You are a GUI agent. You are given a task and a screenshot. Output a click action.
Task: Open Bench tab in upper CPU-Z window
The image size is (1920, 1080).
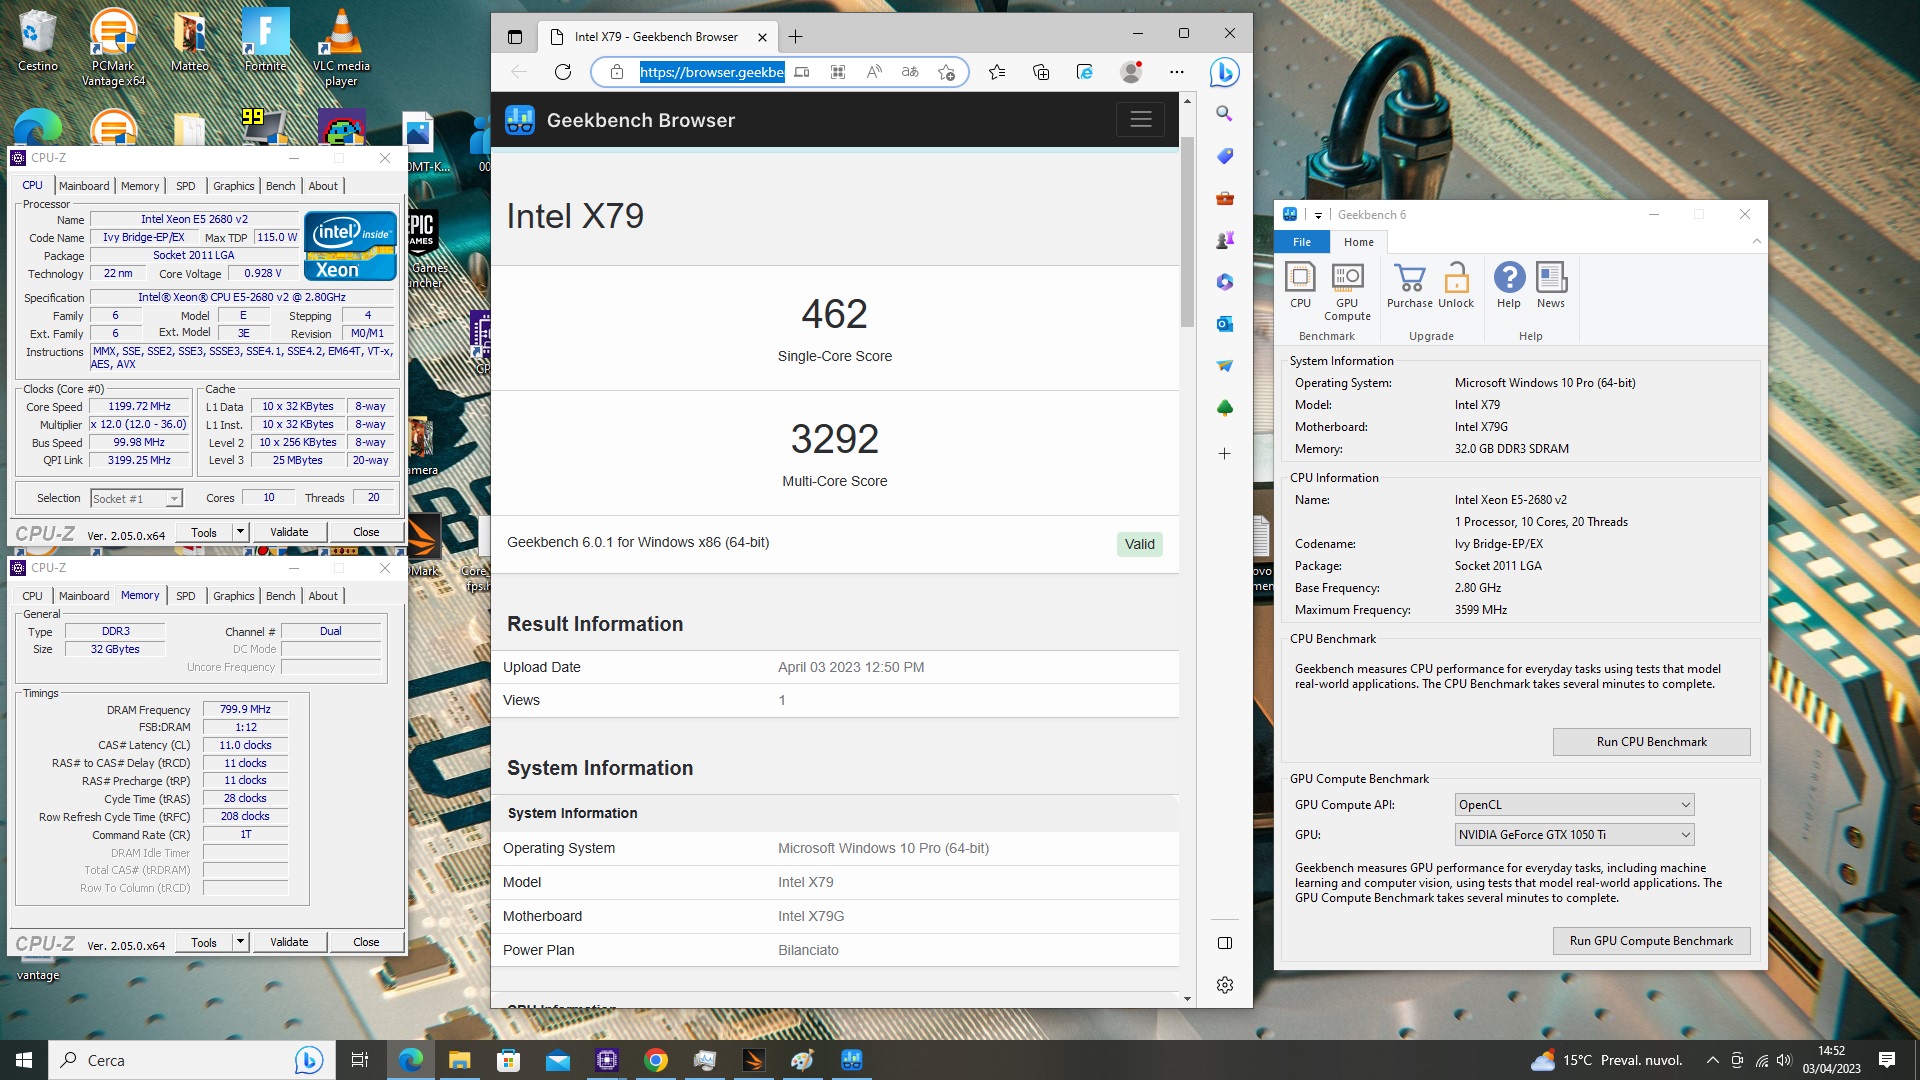click(280, 186)
